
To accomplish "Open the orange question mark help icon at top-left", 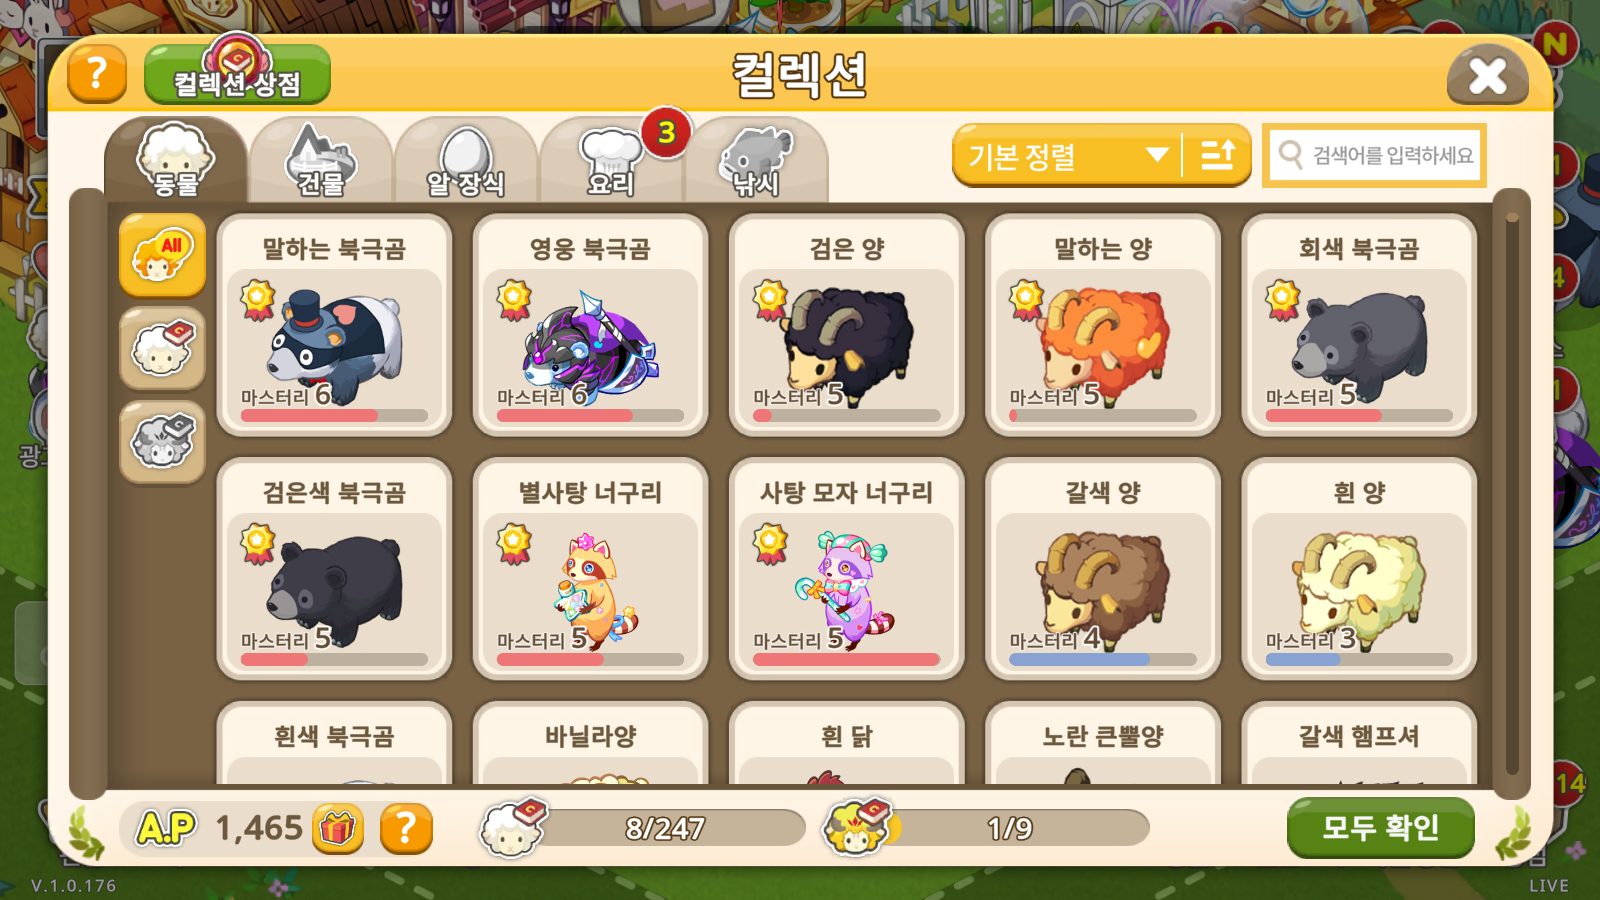I will pos(97,74).
